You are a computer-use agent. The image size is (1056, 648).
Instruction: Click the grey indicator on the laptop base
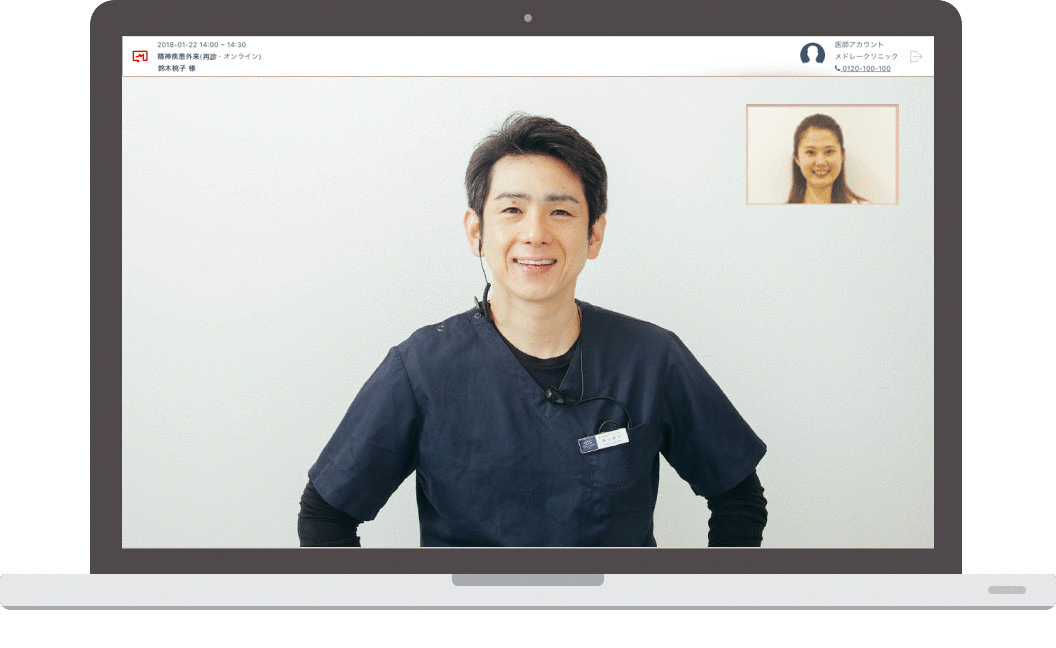[x=1006, y=590]
